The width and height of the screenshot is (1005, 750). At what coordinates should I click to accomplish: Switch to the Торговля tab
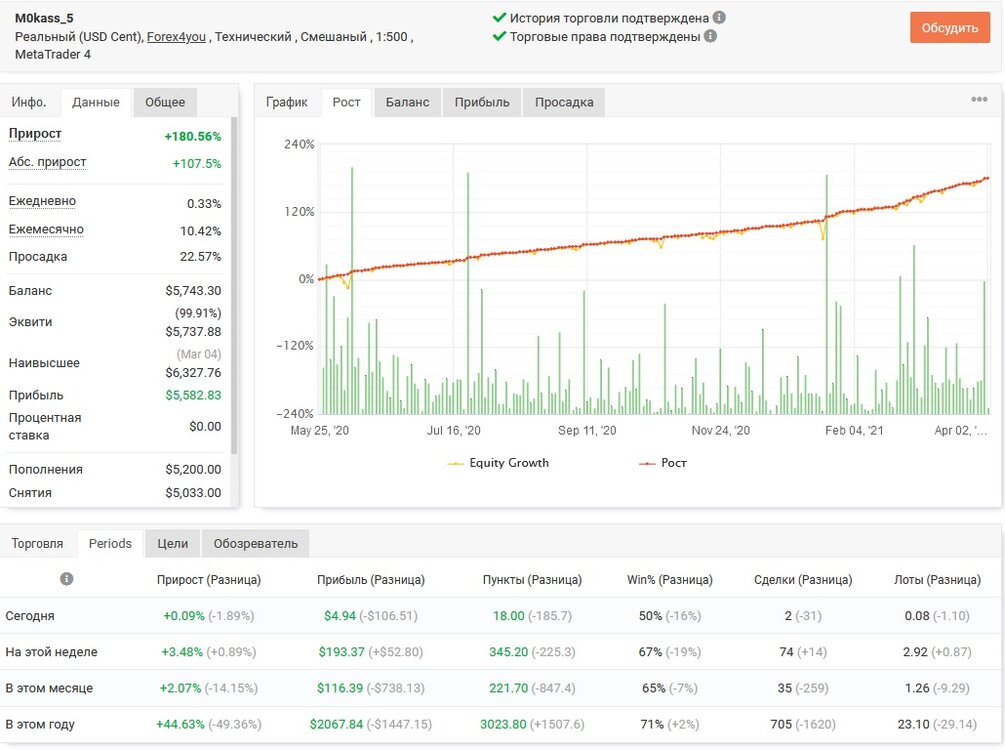pyautogui.click(x=37, y=544)
